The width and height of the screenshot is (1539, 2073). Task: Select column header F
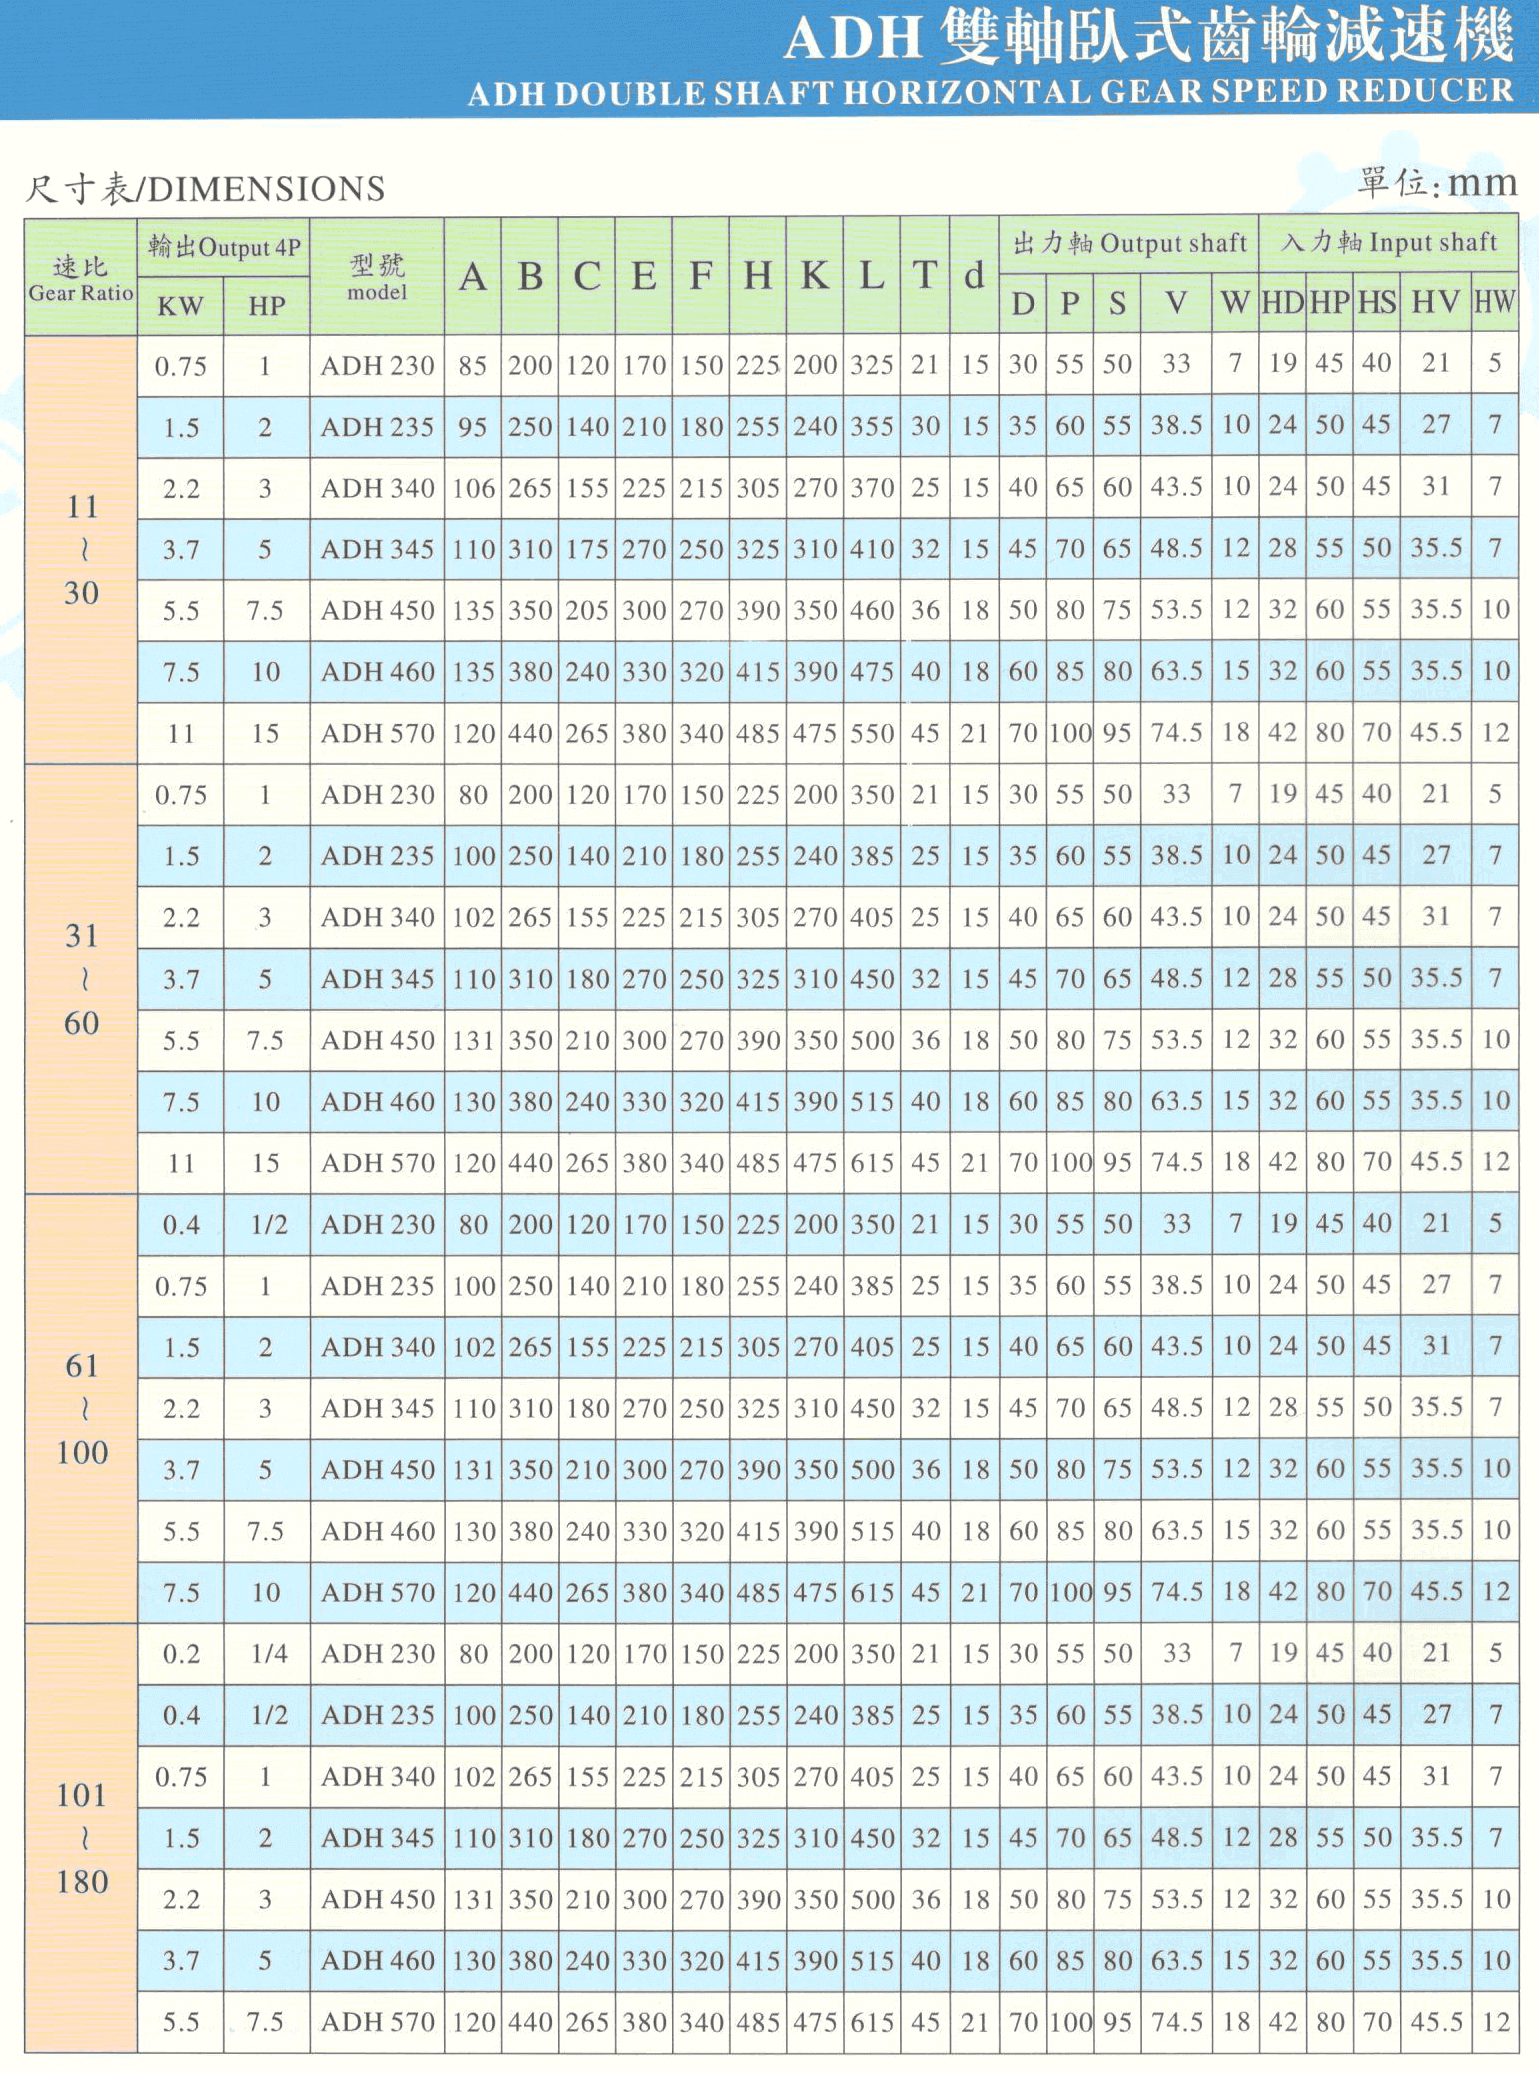tap(701, 276)
